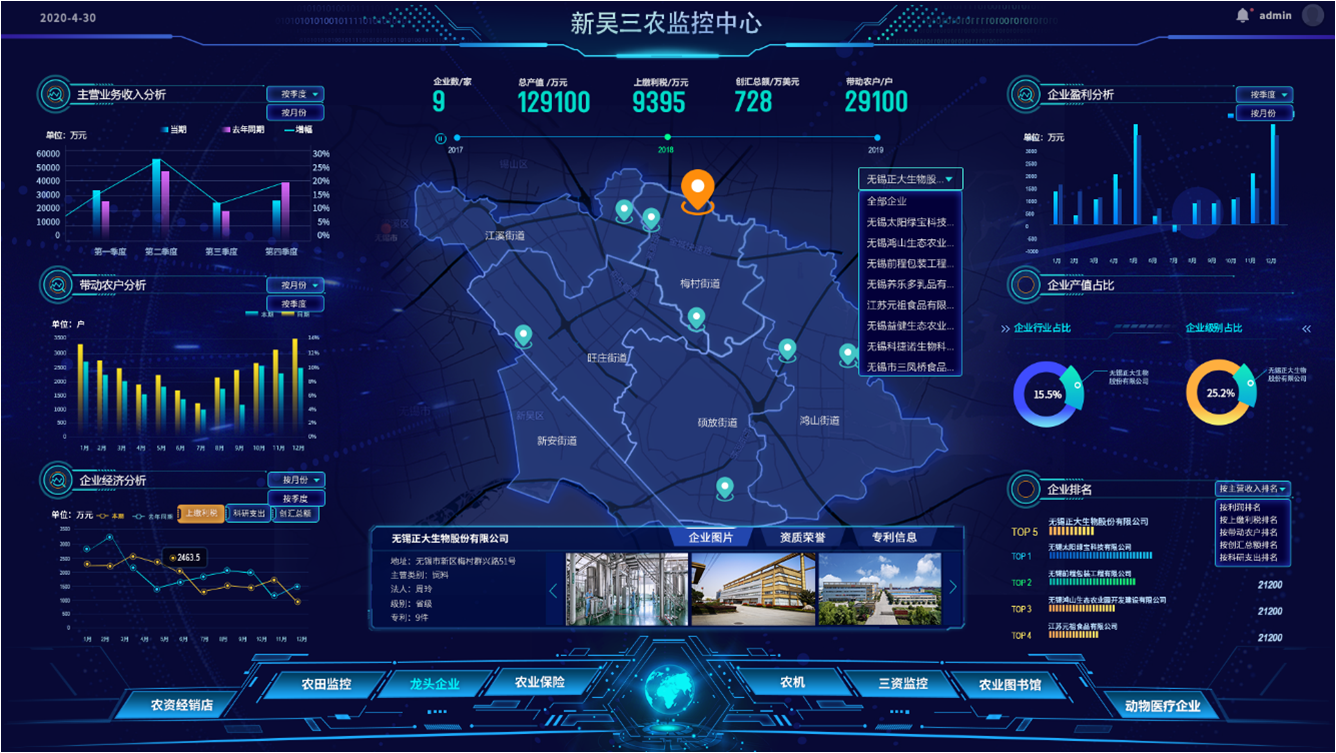
Task: Click the map pin below 硕放街道
Action: 724,488
